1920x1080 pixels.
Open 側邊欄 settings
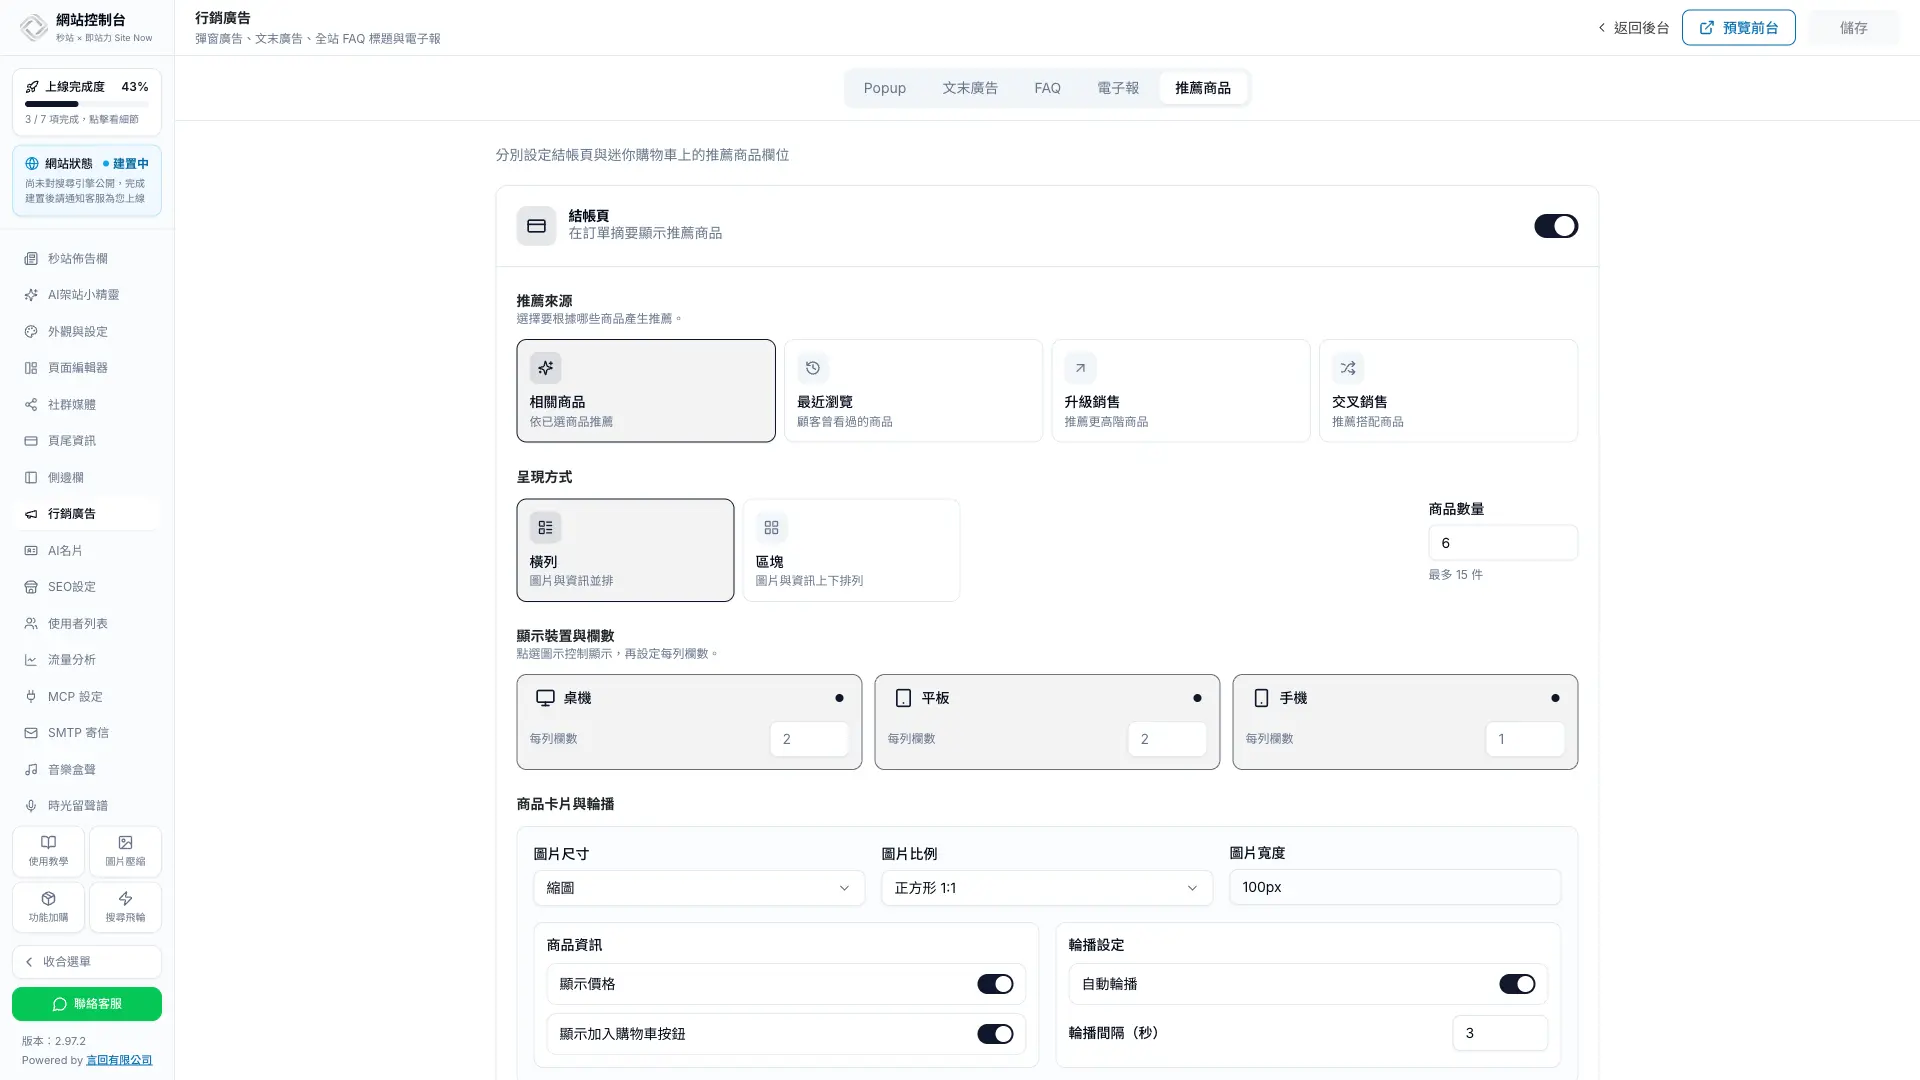tap(87, 477)
